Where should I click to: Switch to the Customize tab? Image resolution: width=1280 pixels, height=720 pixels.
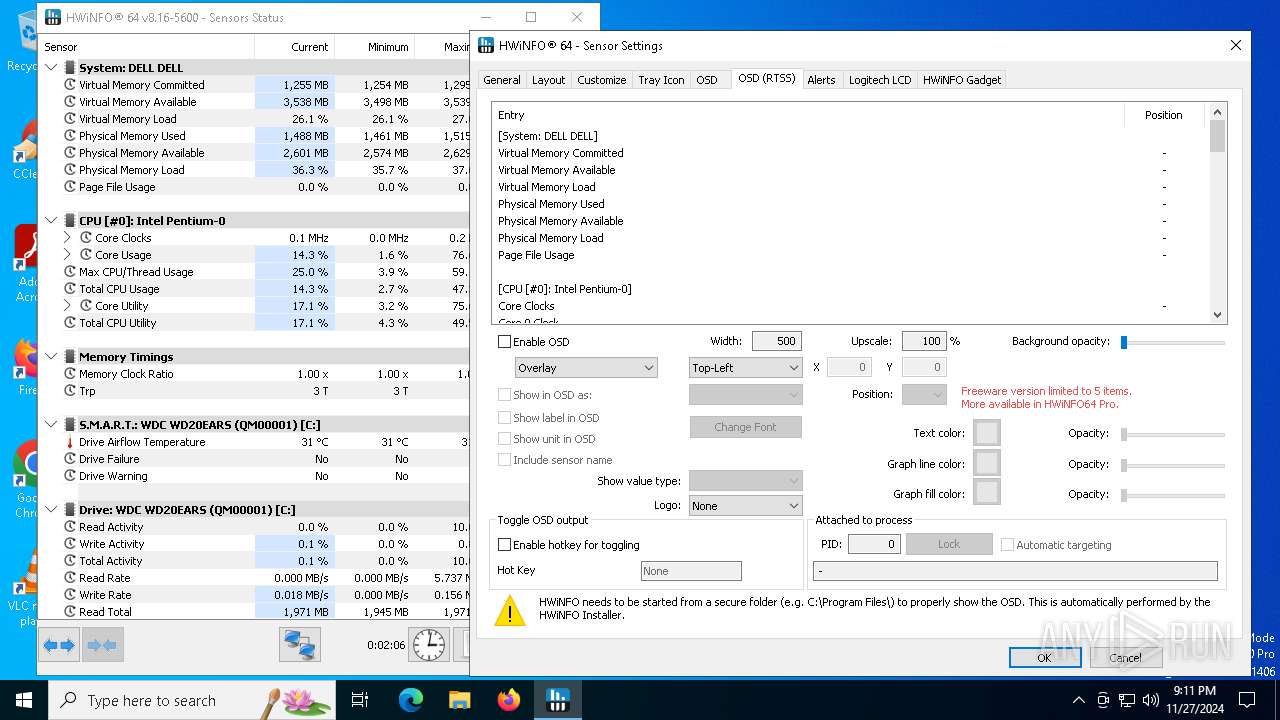(602, 80)
